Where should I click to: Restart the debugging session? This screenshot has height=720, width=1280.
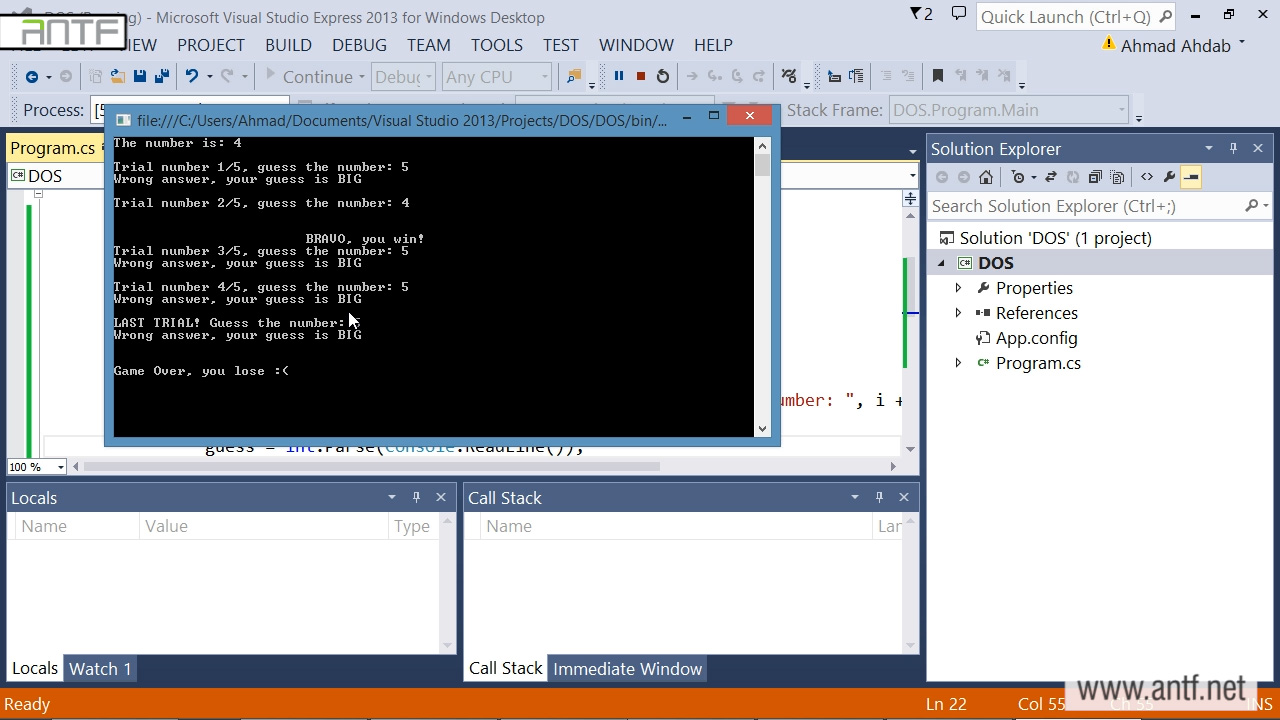(x=662, y=76)
